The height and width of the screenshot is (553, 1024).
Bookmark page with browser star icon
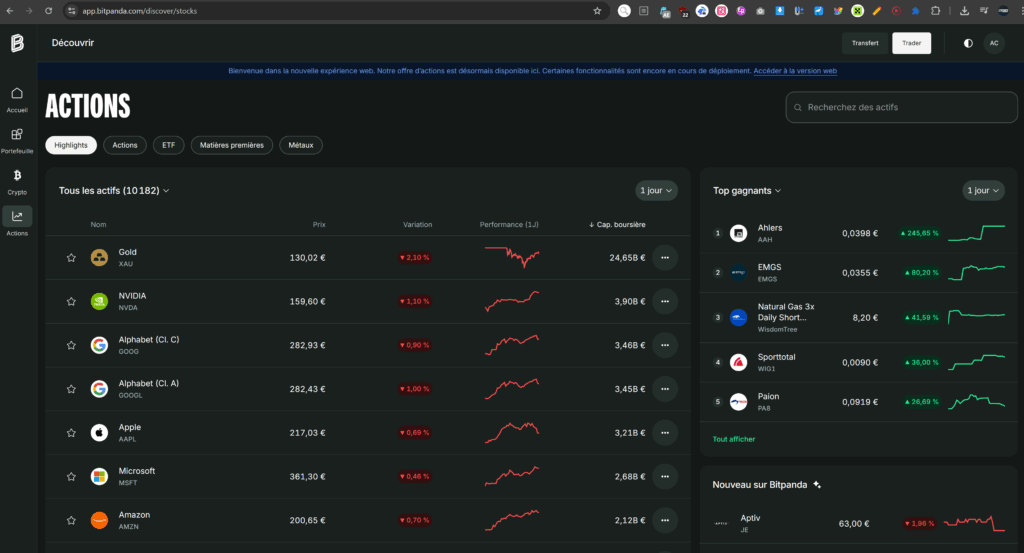click(597, 10)
